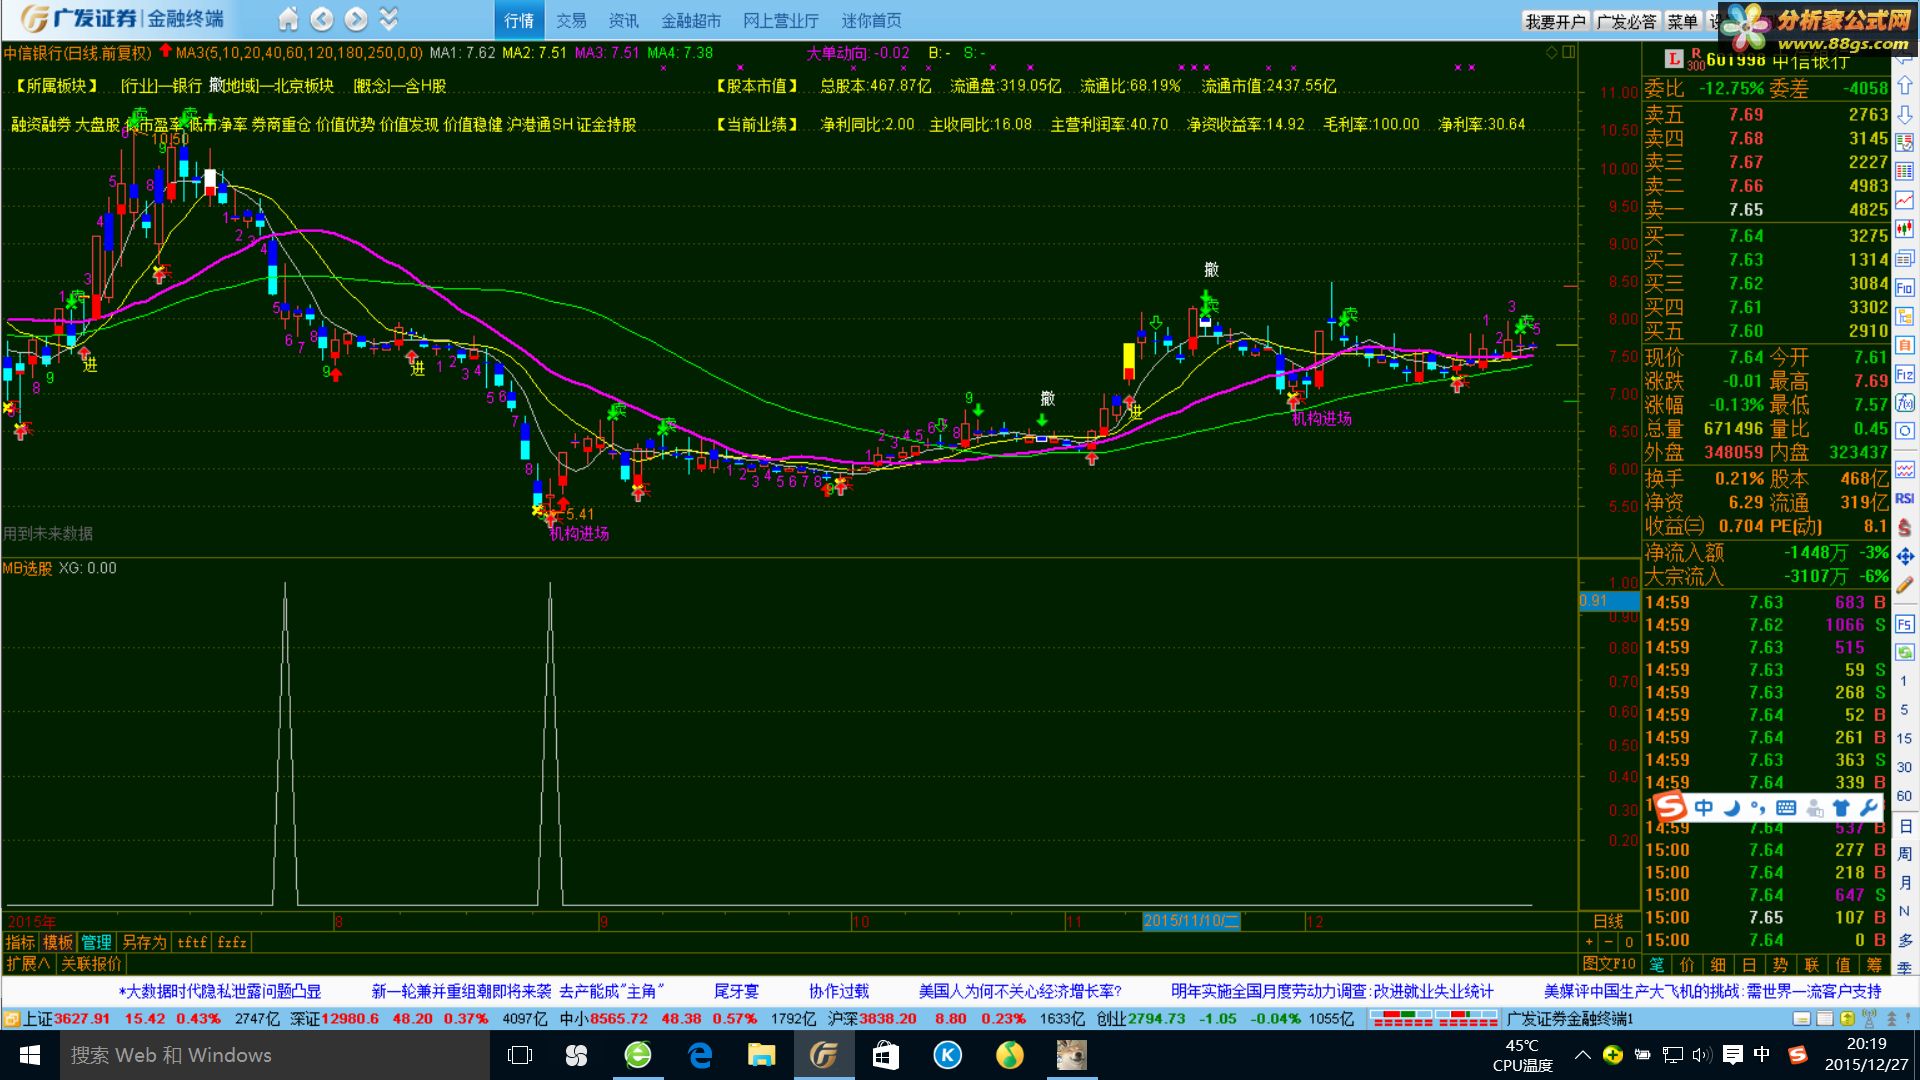The image size is (1920, 1080).
Task: Select the 细 tab under trade list
Action: pos(1718,965)
